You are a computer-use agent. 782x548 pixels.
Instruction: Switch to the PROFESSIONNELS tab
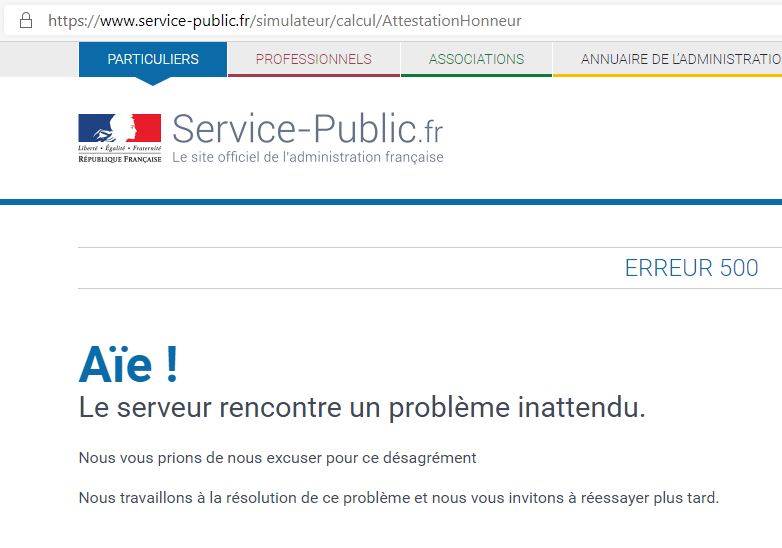[314, 59]
